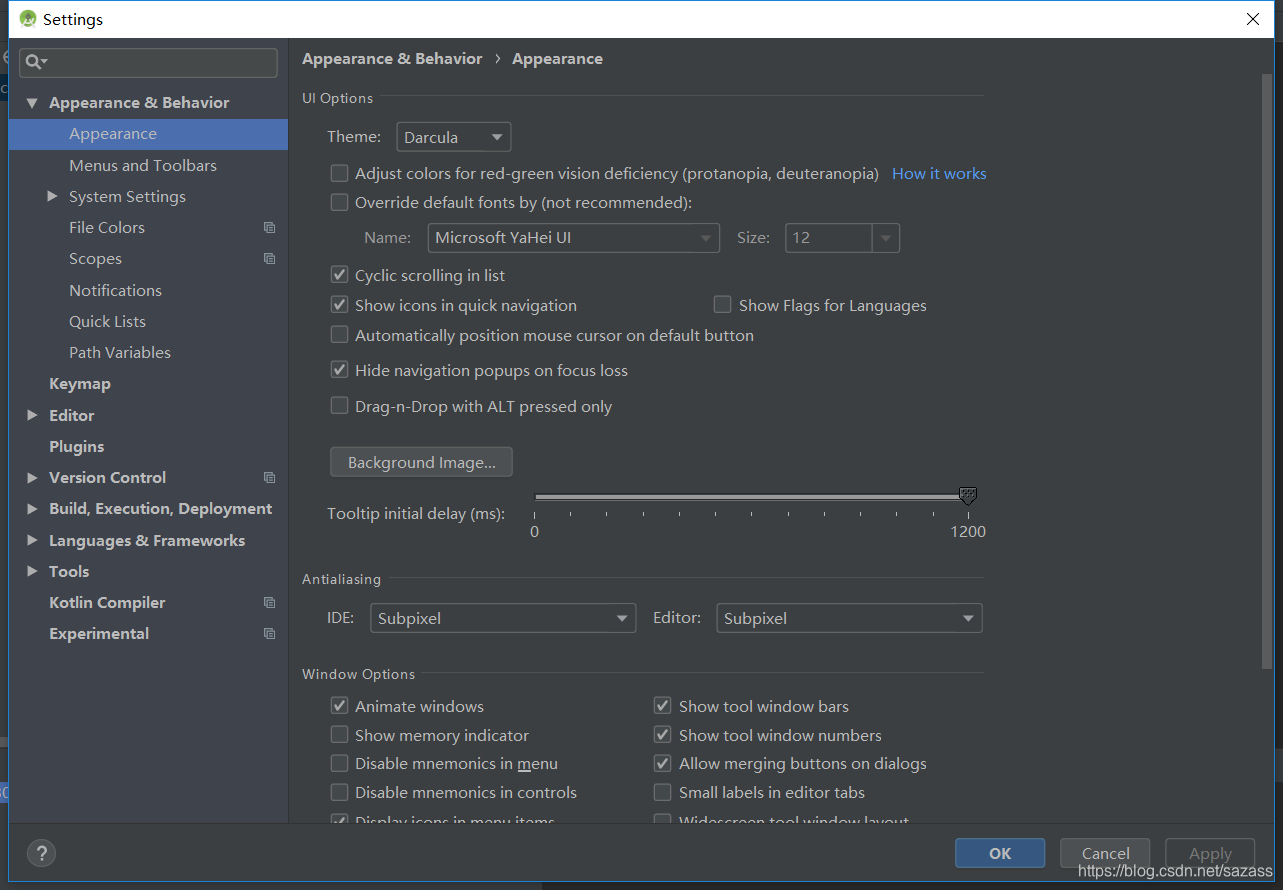Enable adjust colors for red-green vision deficiency
The width and height of the screenshot is (1283, 890).
(340, 174)
